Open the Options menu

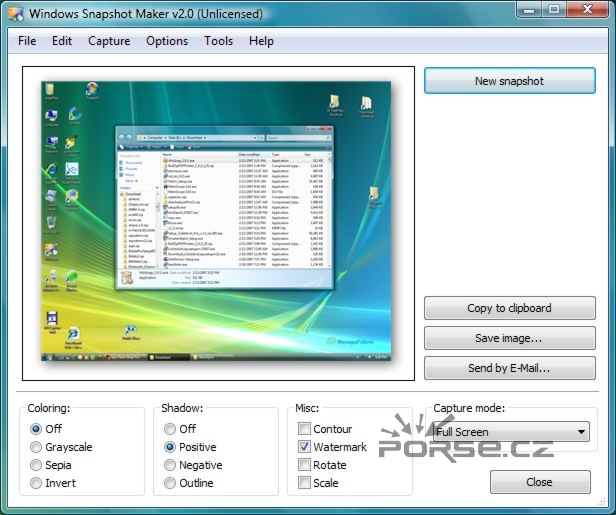167,41
